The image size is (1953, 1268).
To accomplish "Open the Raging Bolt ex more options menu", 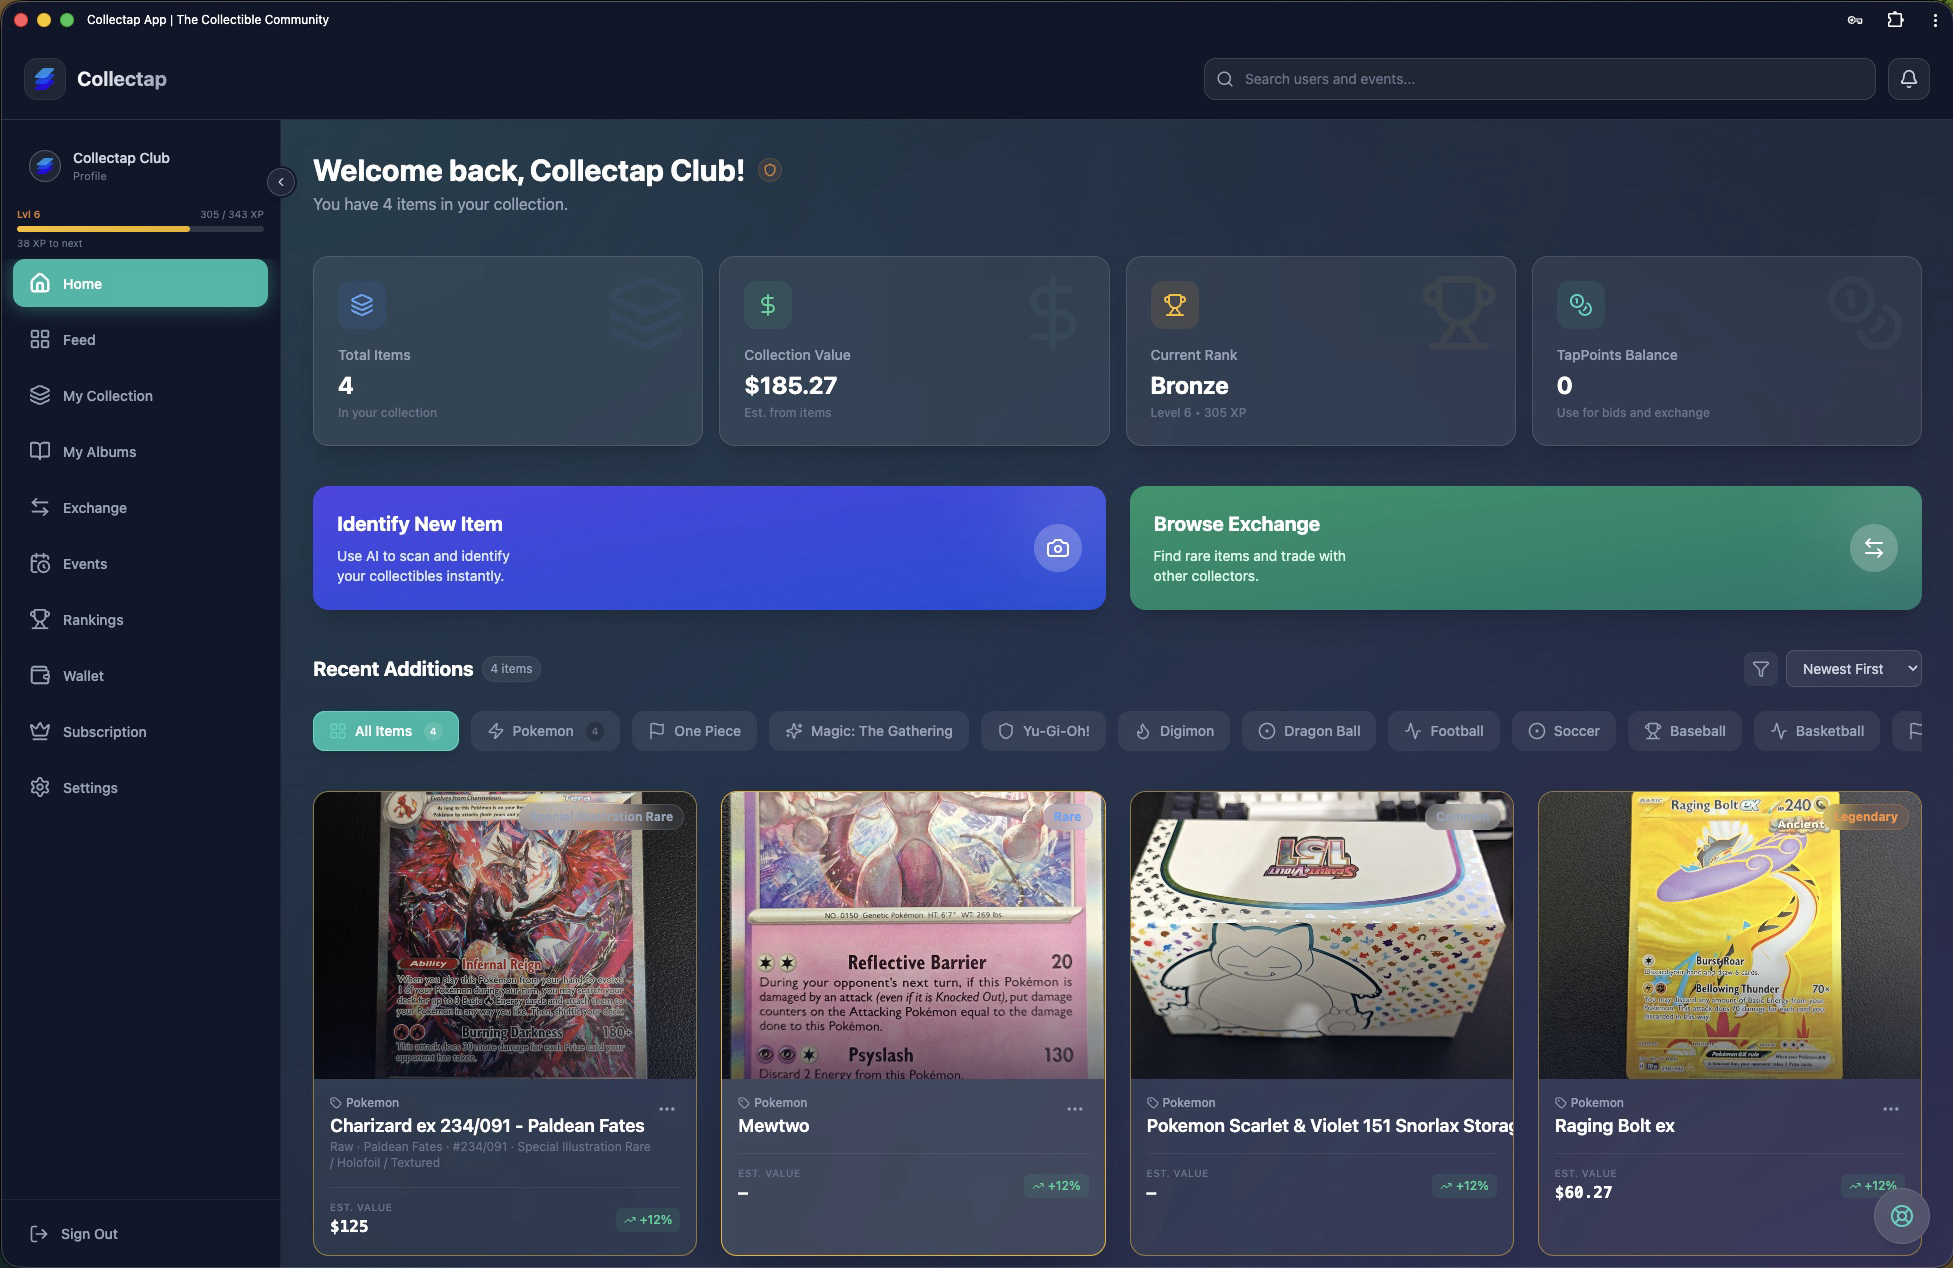I will (x=1891, y=1109).
